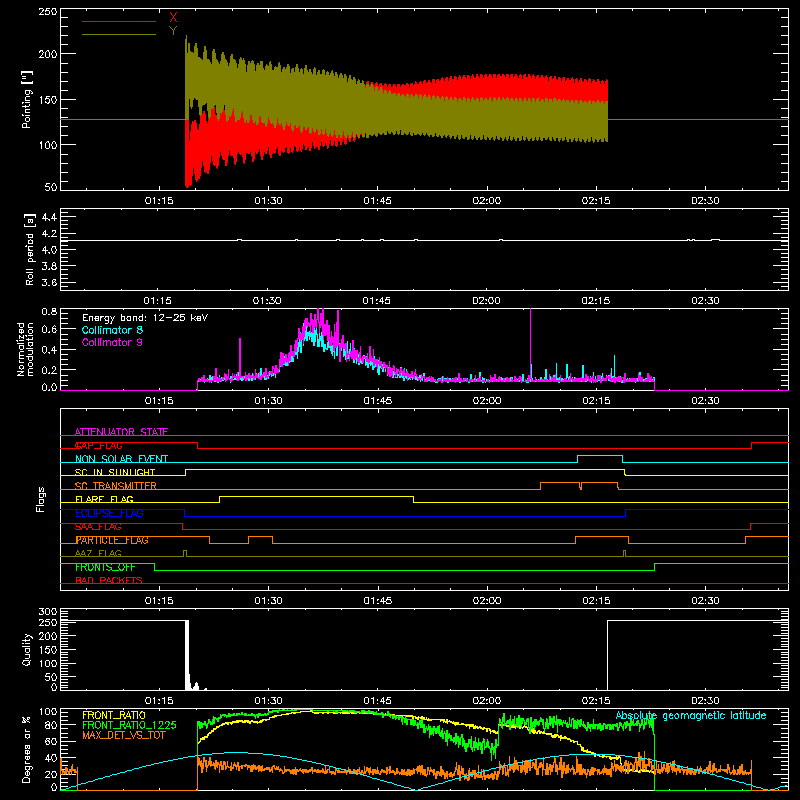Click the 0.4 value on modulation axis
This screenshot has height=800, width=800.
click(x=49, y=350)
